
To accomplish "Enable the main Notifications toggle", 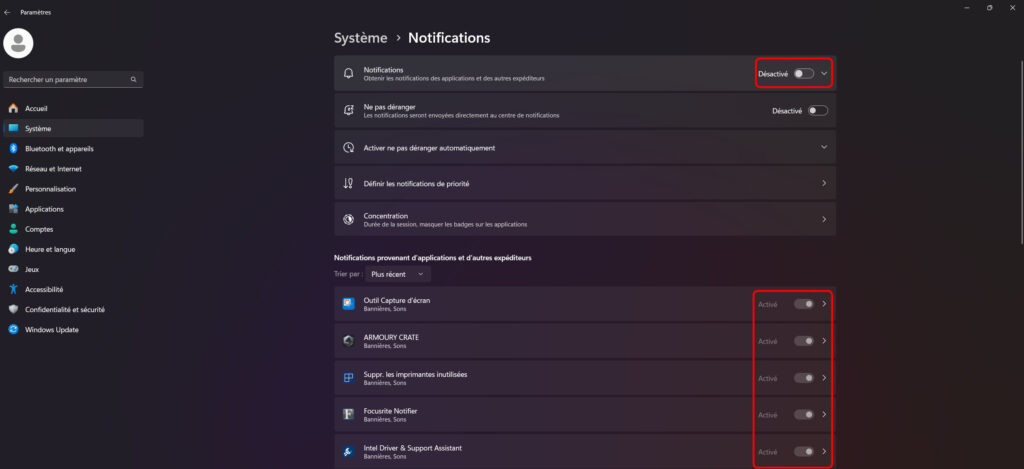I will point(804,74).
